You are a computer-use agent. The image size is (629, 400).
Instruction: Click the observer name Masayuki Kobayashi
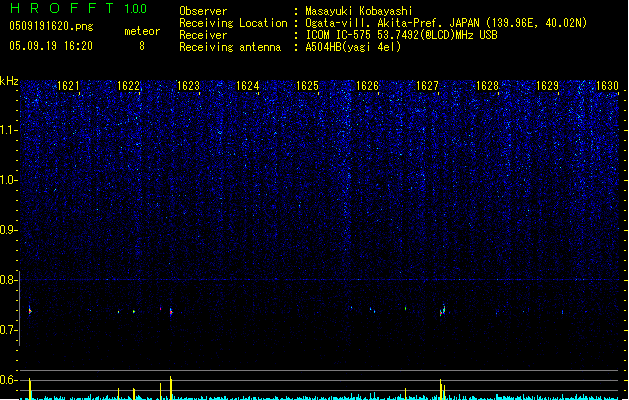point(359,11)
